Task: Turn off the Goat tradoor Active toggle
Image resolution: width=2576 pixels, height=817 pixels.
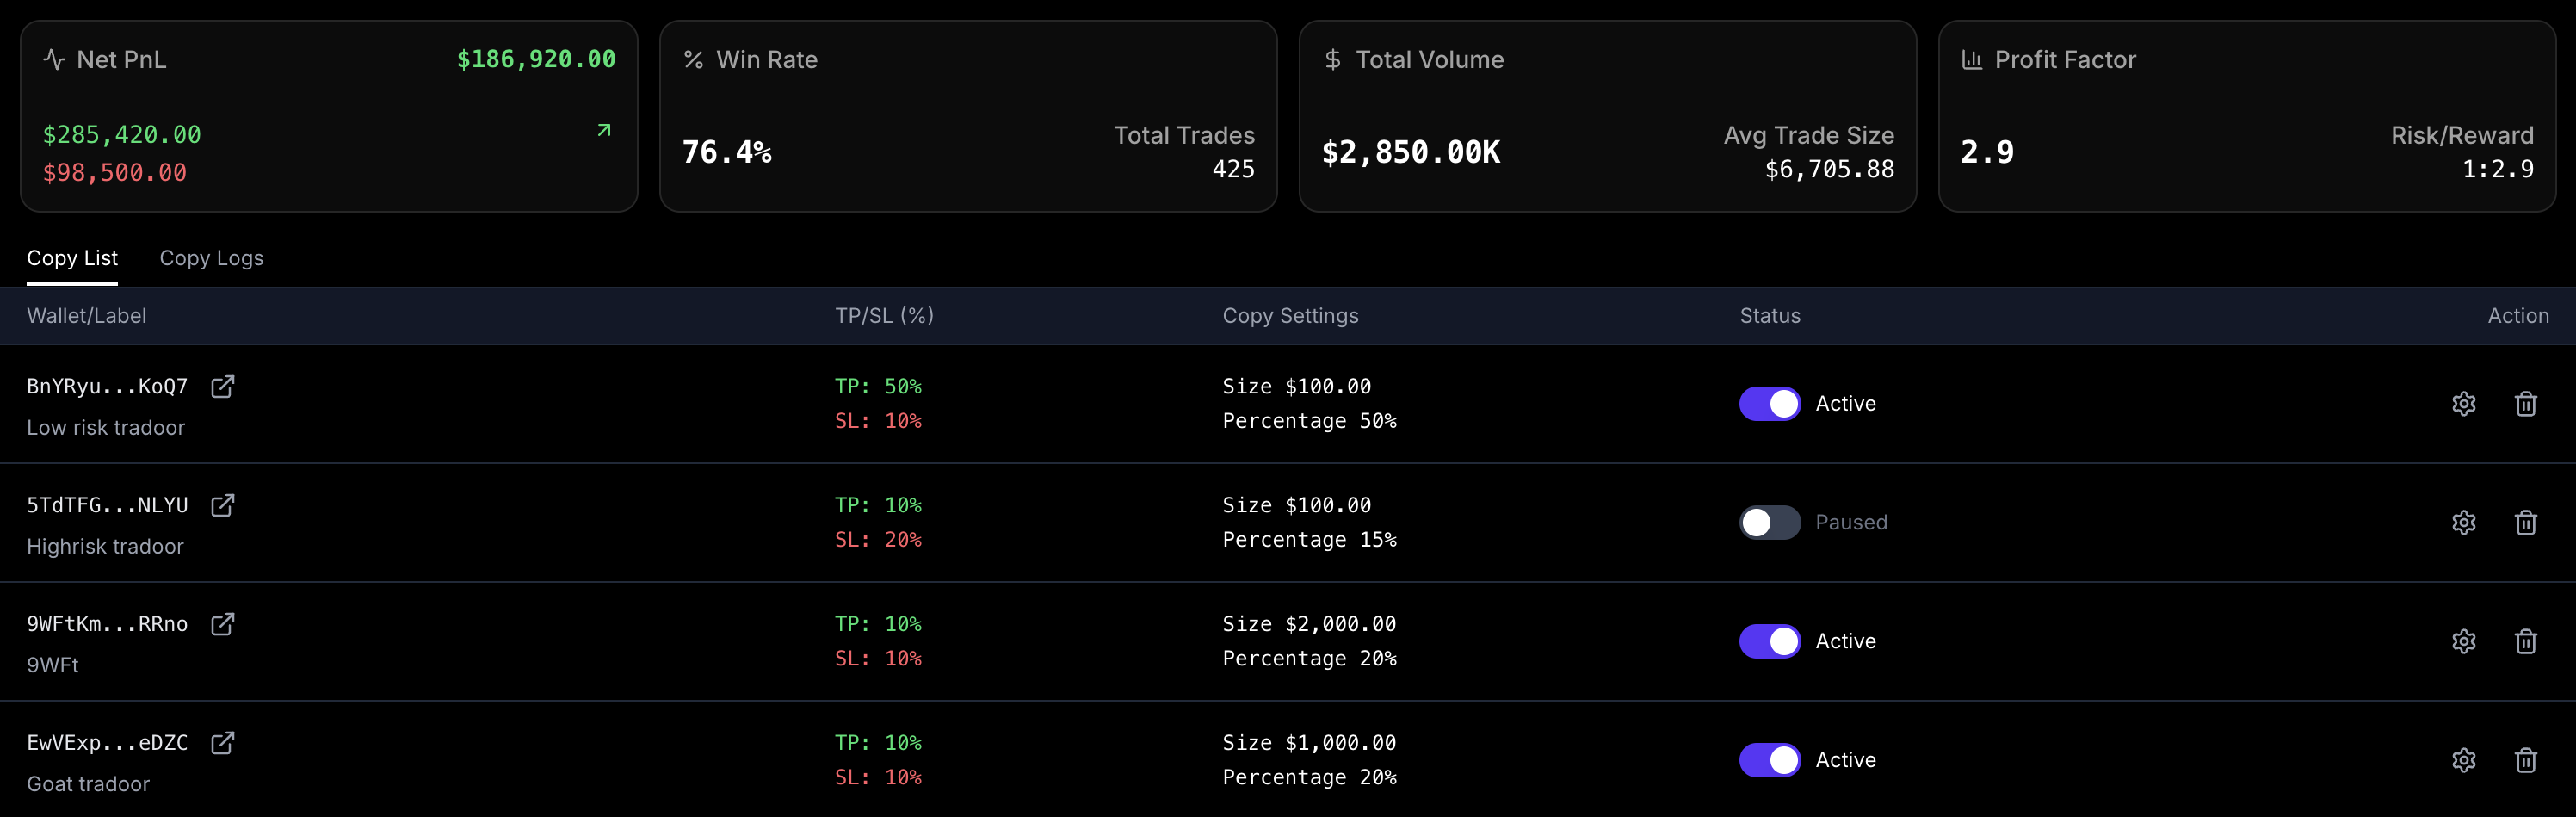Action: [x=1769, y=760]
